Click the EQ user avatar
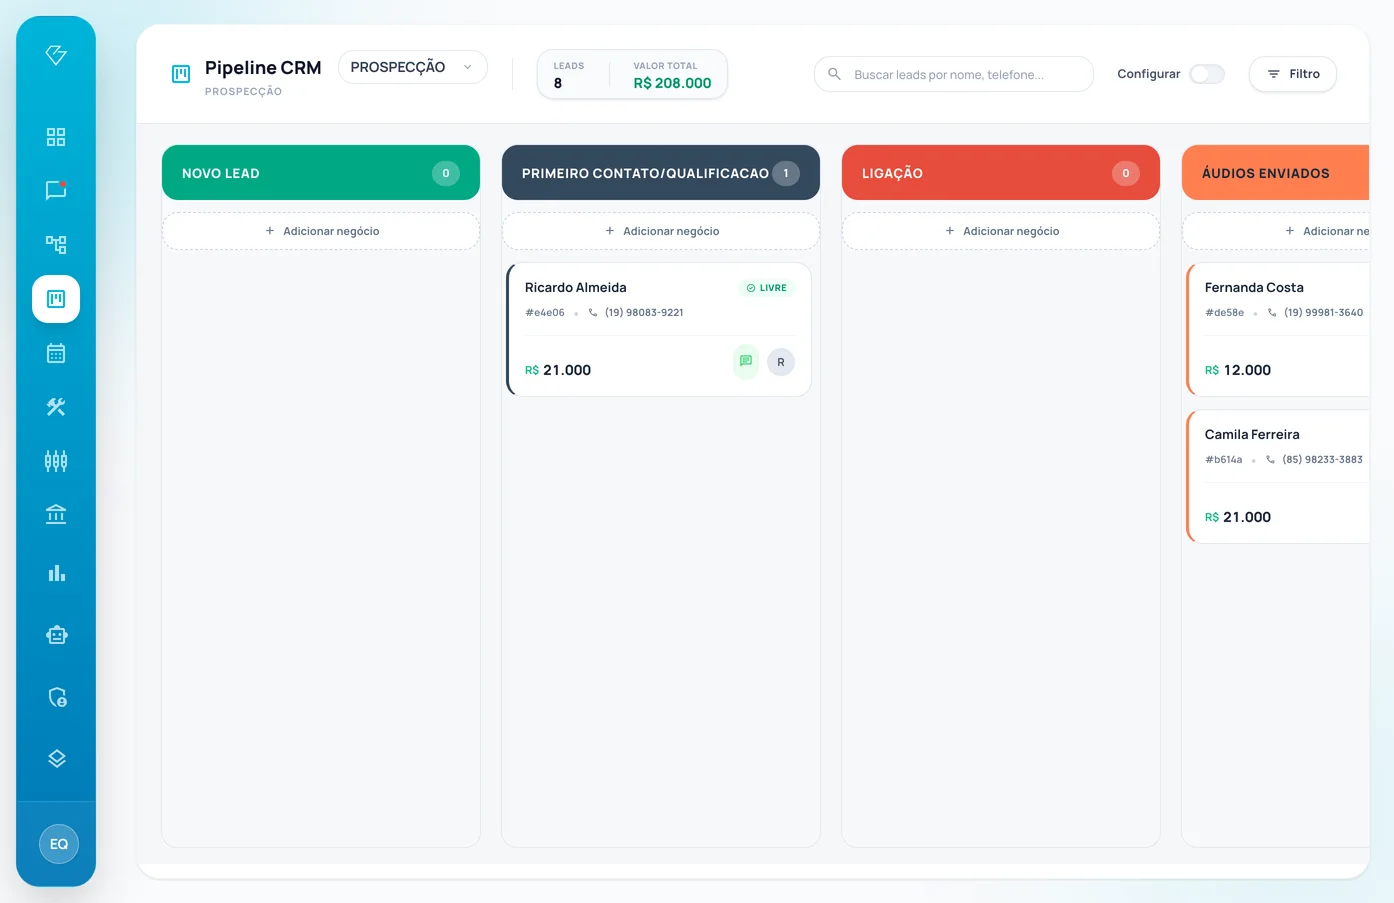This screenshot has height=903, width=1394. 59,844
